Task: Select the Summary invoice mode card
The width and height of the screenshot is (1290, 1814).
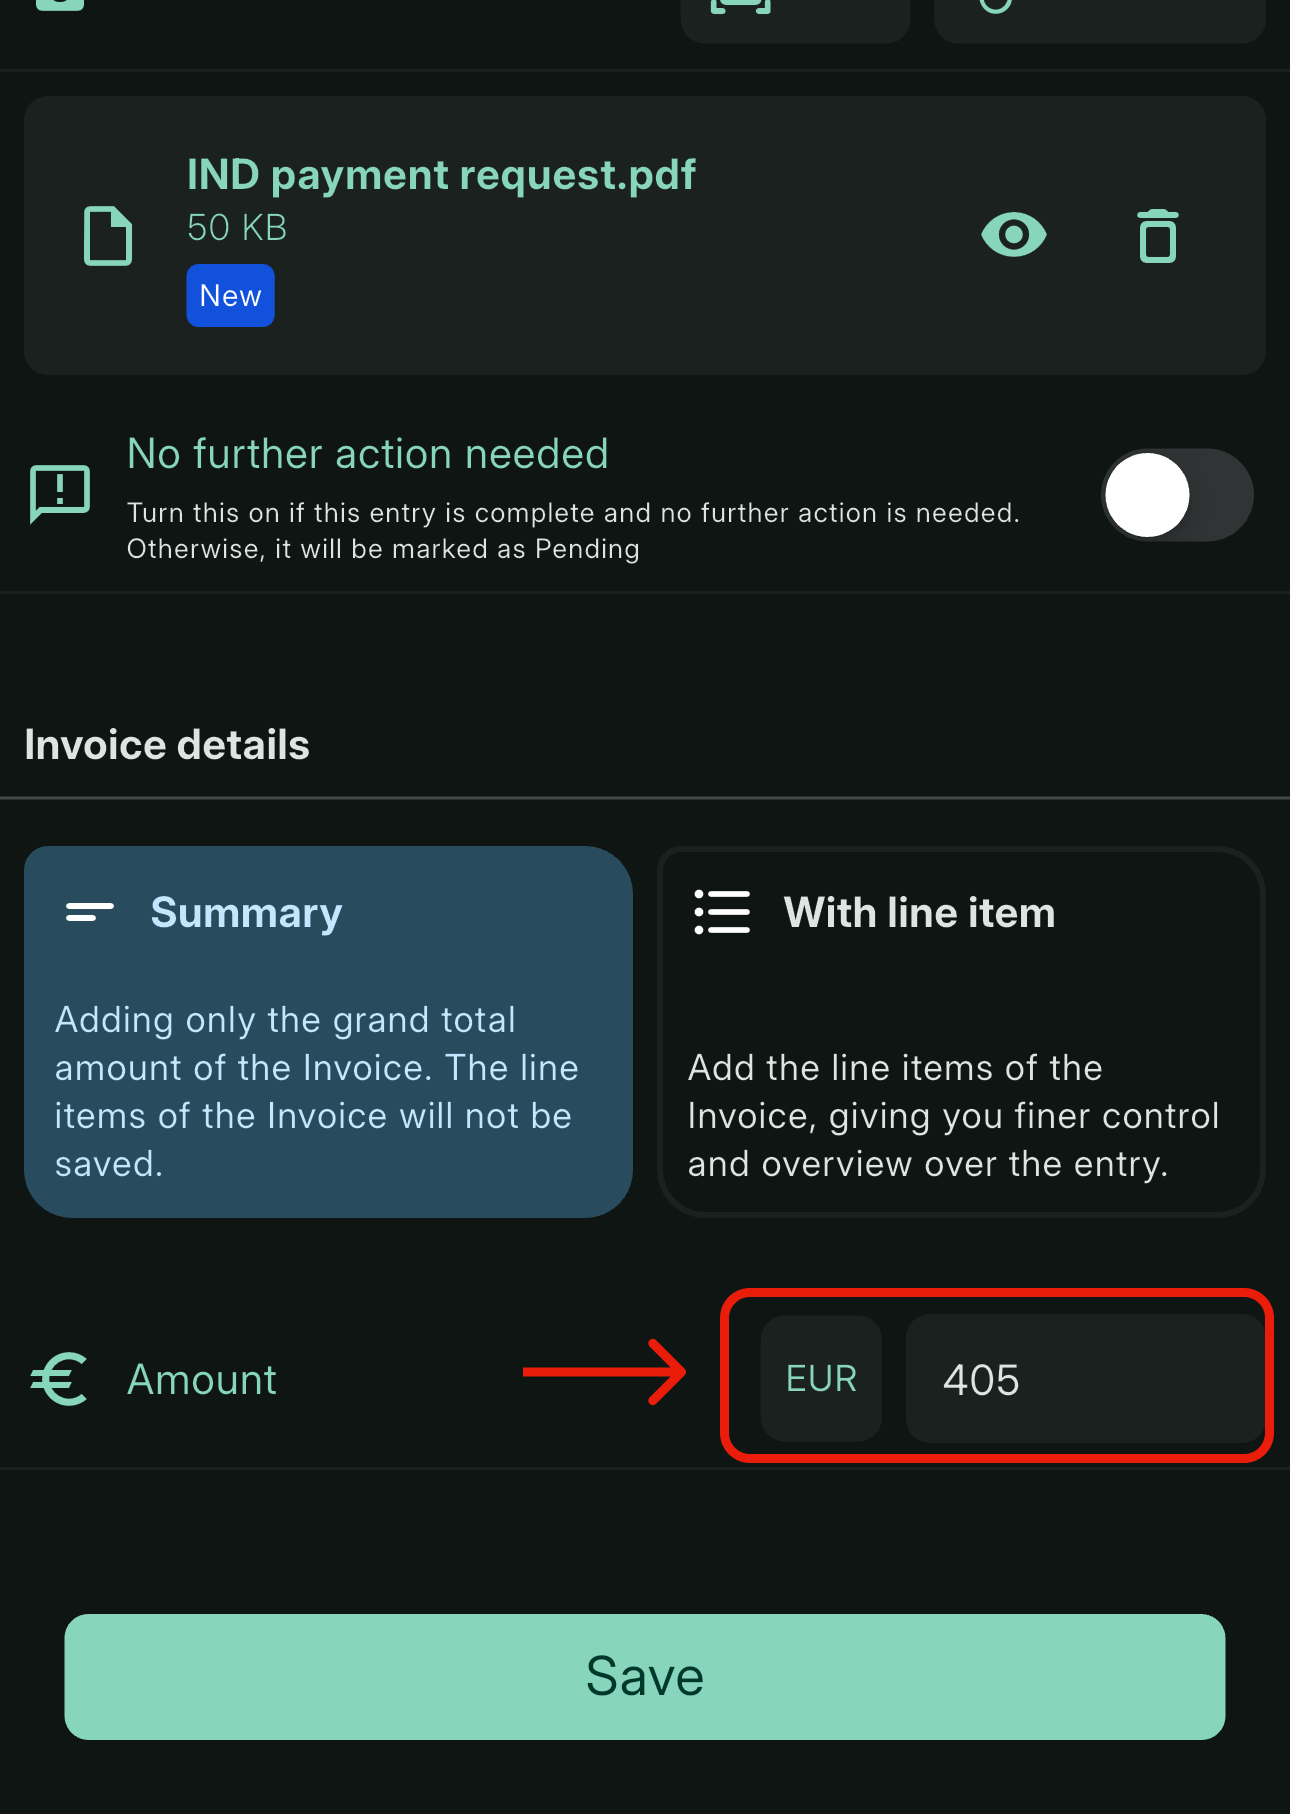Action: click(328, 1032)
